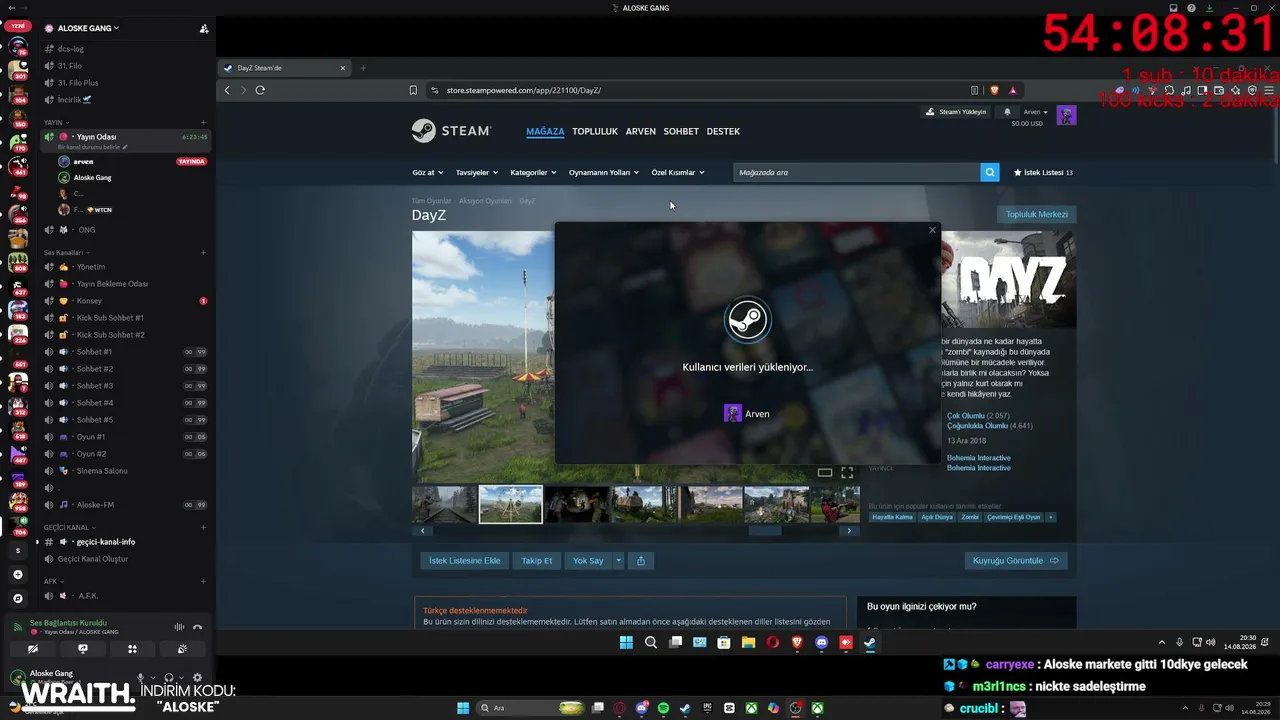Click the invite people icon beside ALOSKE GANG

(x=204, y=29)
